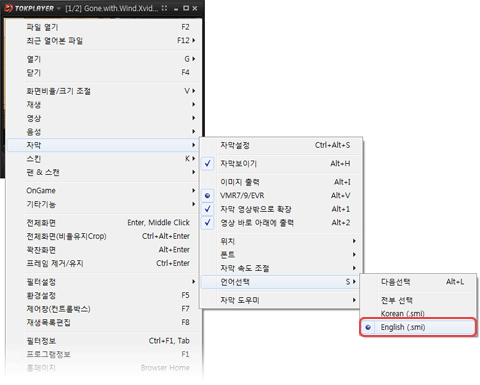
Task: Select 전체화면(비율유지Crop) entry
Action: click(x=104, y=236)
